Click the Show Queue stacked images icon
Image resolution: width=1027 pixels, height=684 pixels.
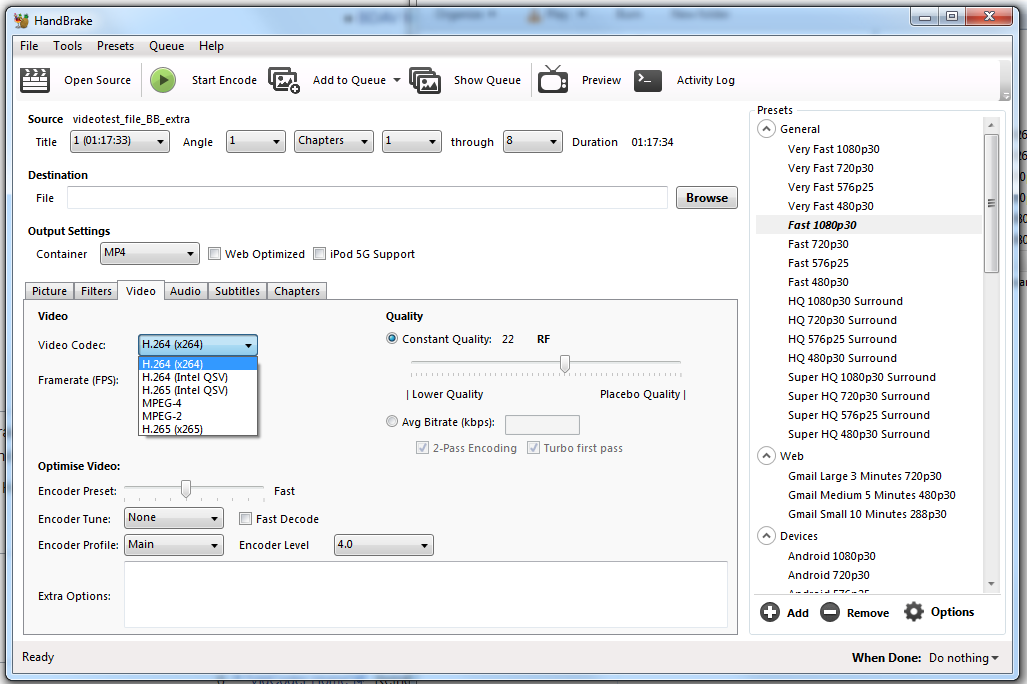[425, 80]
